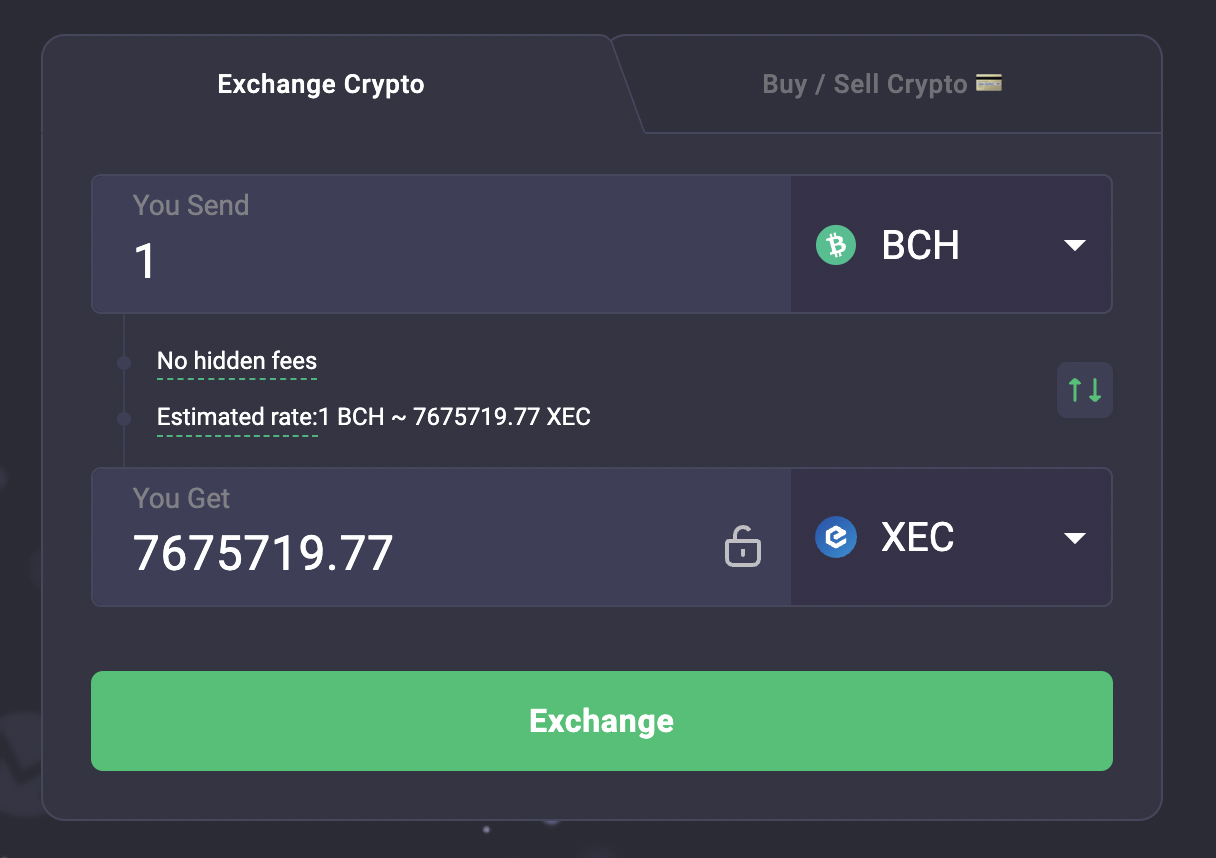Switch to the Exchange Crypto tab
Viewport: 1216px width, 858px height.
click(321, 84)
